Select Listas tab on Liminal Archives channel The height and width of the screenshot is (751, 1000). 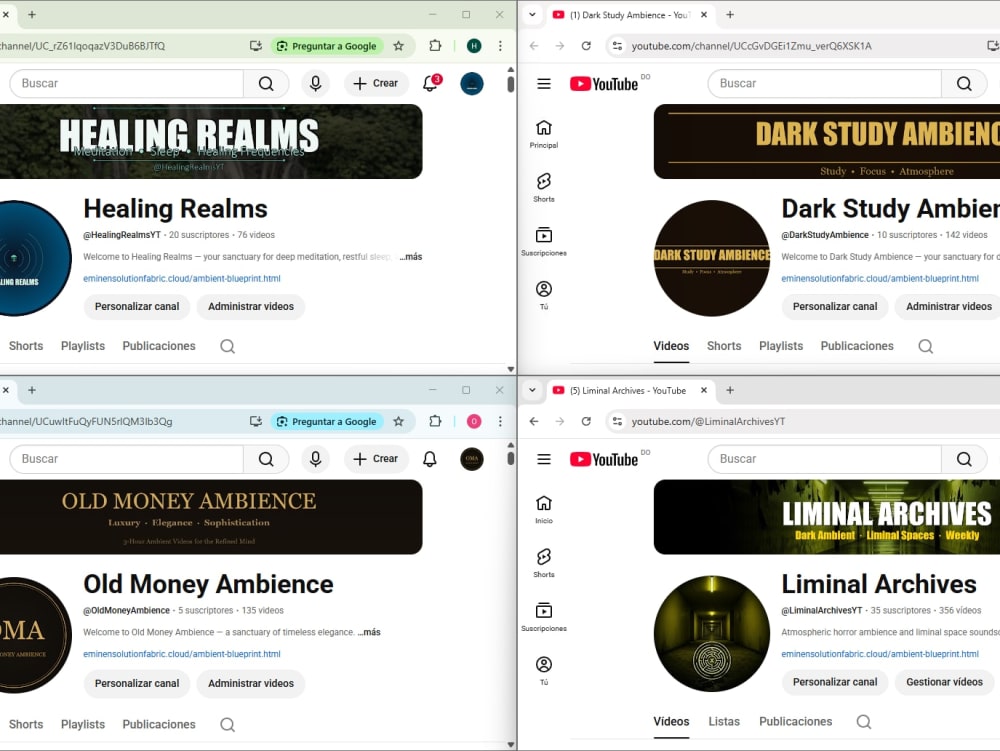coord(724,722)
